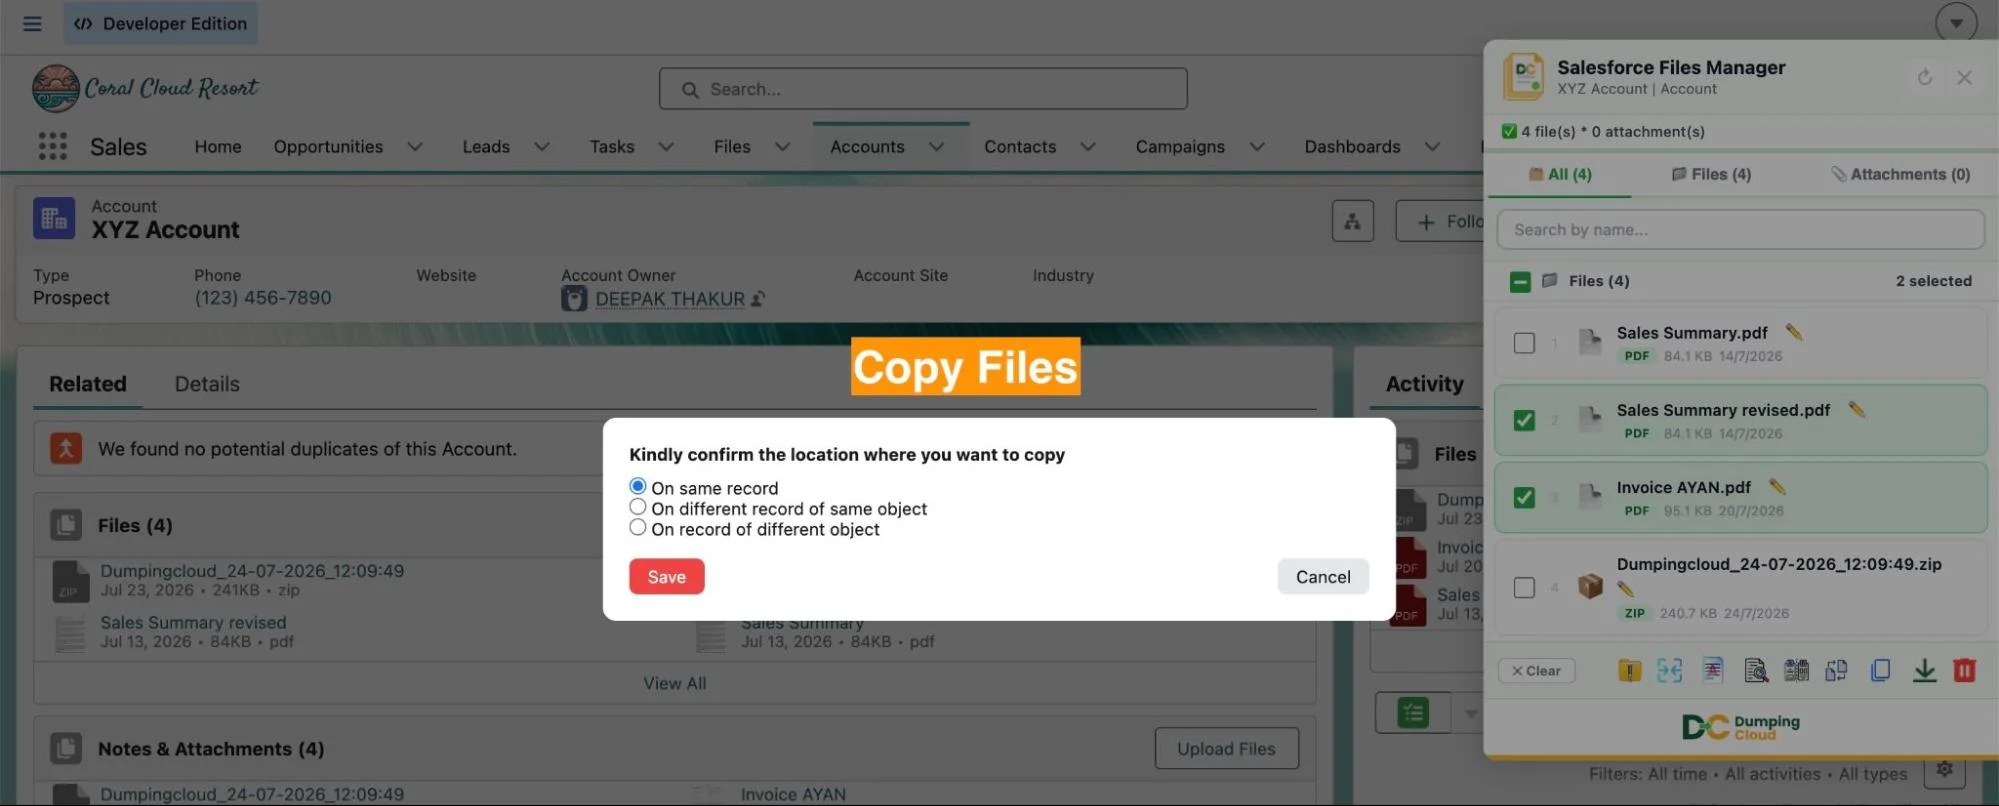Switch to the Details tab
The image size is (1999, 806).
(x=207, y=384)
